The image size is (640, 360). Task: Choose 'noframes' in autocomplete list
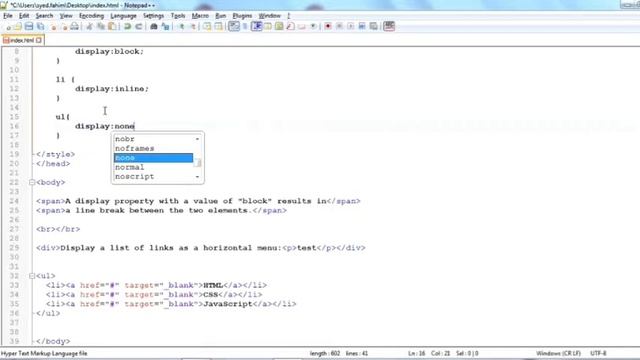pyautogui.click(x=153, y=149)
